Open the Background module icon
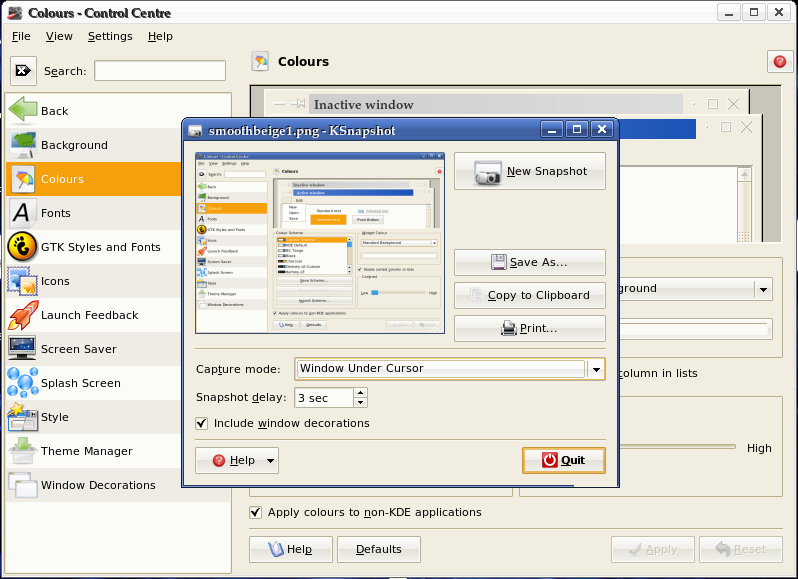This screenshot has height=579, width=798. (23, 144)
